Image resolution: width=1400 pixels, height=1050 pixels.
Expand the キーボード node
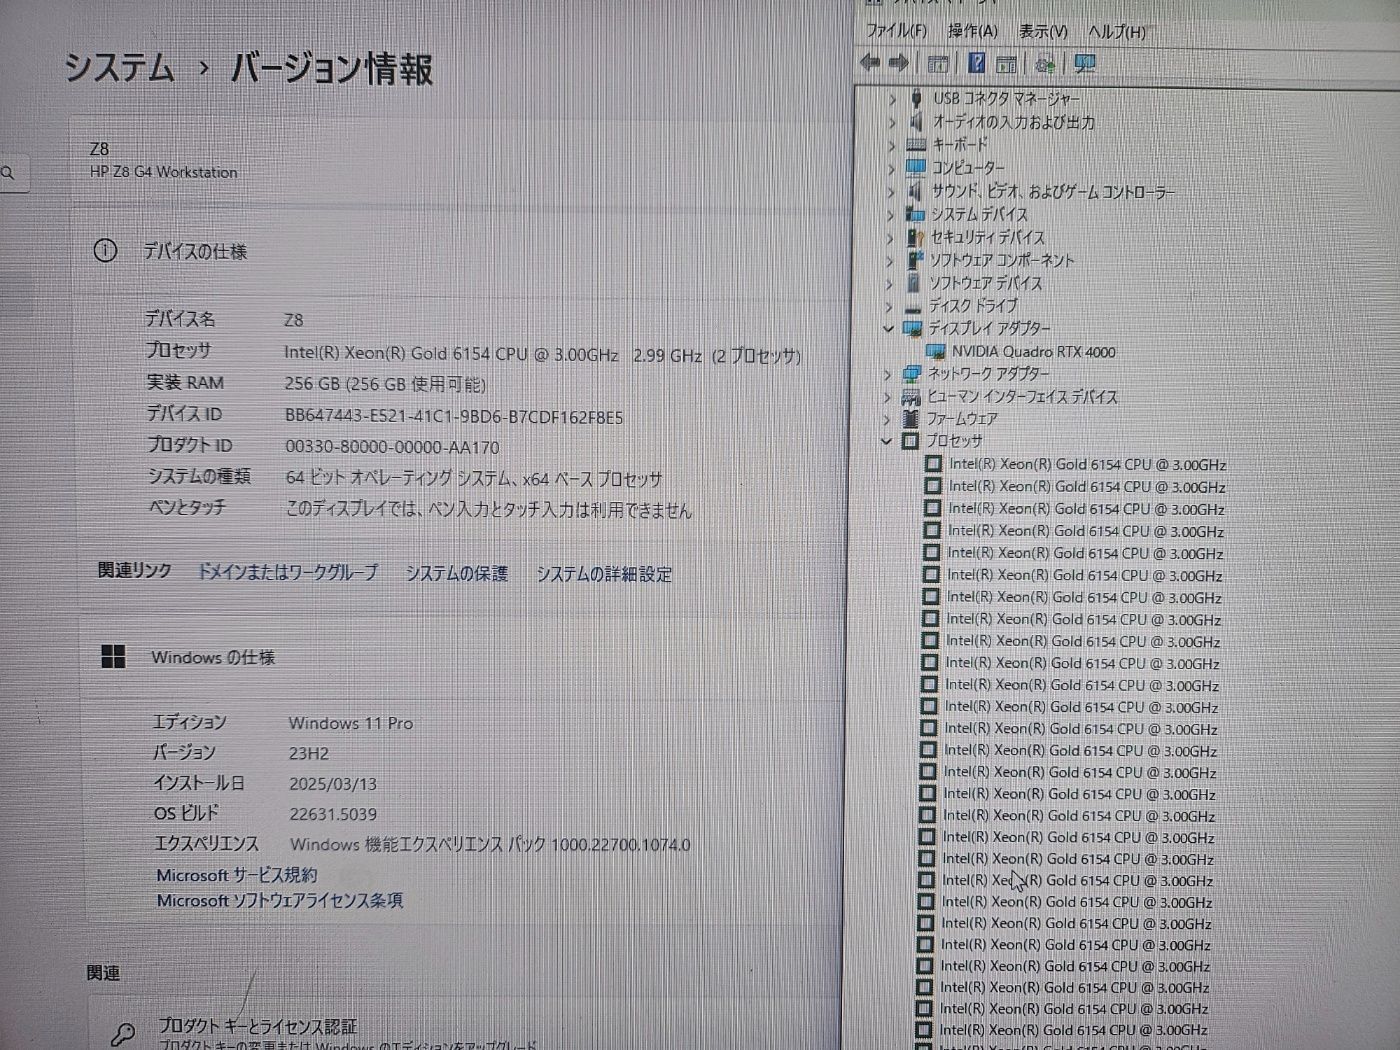tap(891, 145)
